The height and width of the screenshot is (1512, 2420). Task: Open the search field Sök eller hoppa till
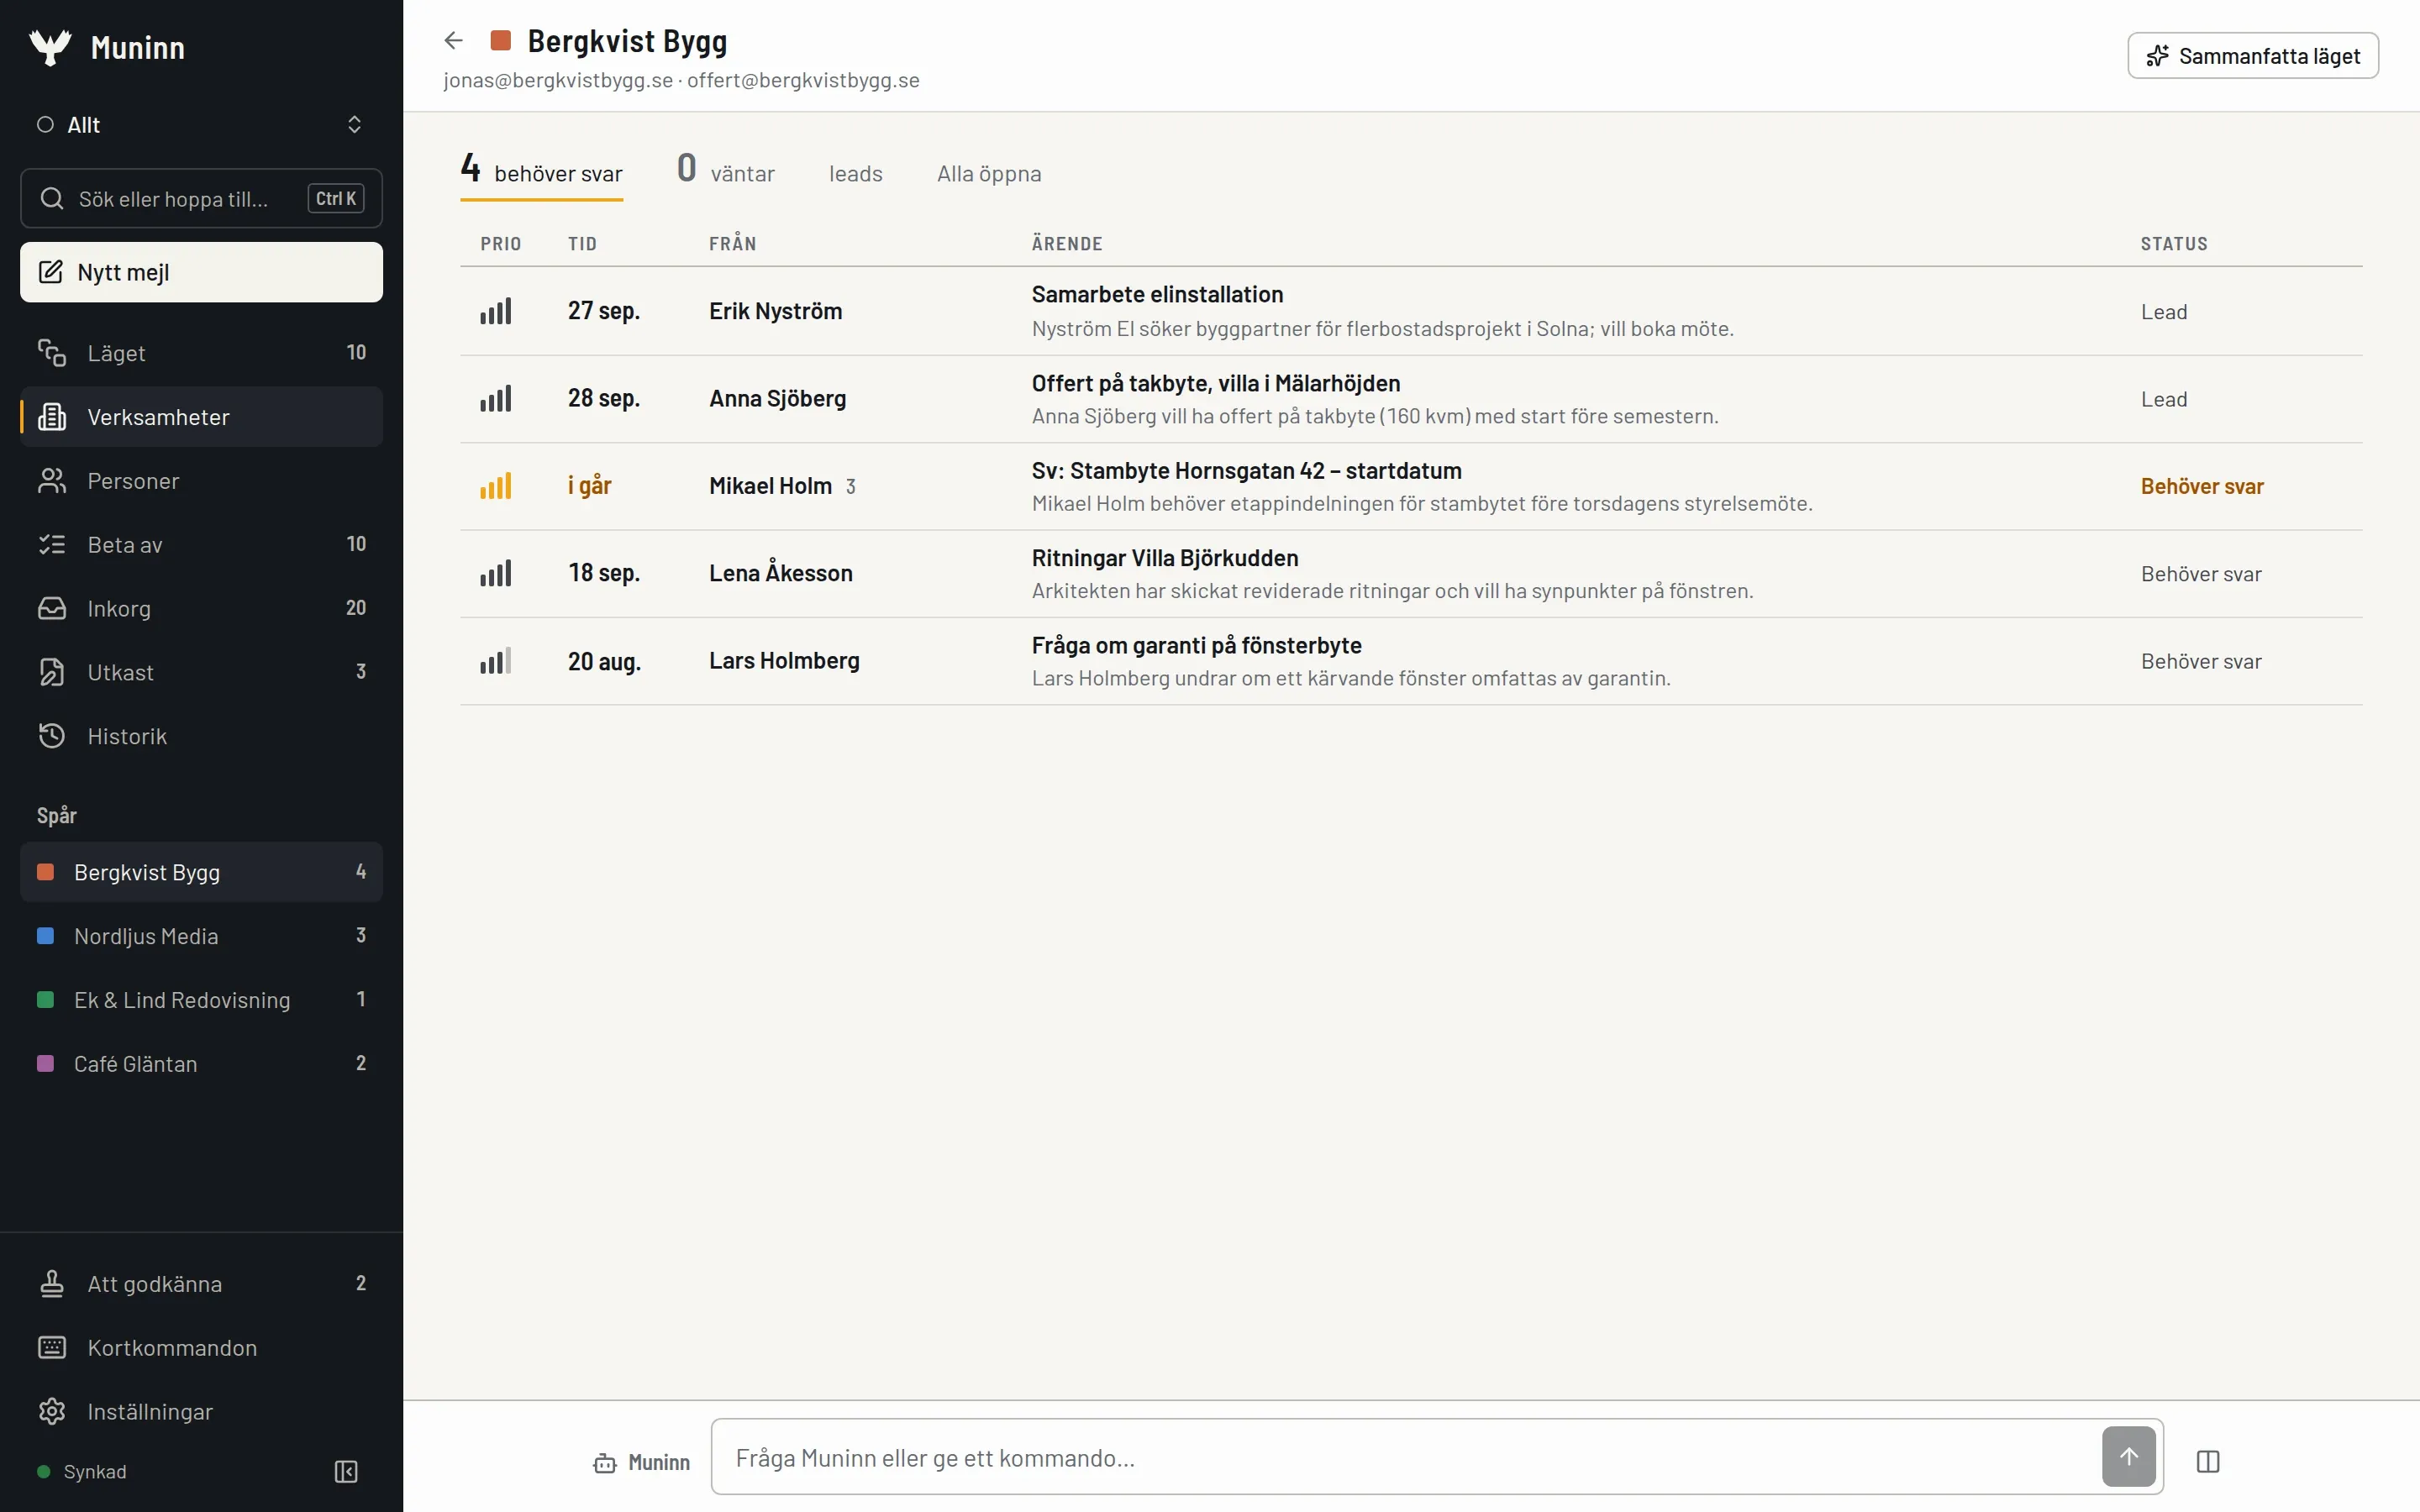[201, 198]
